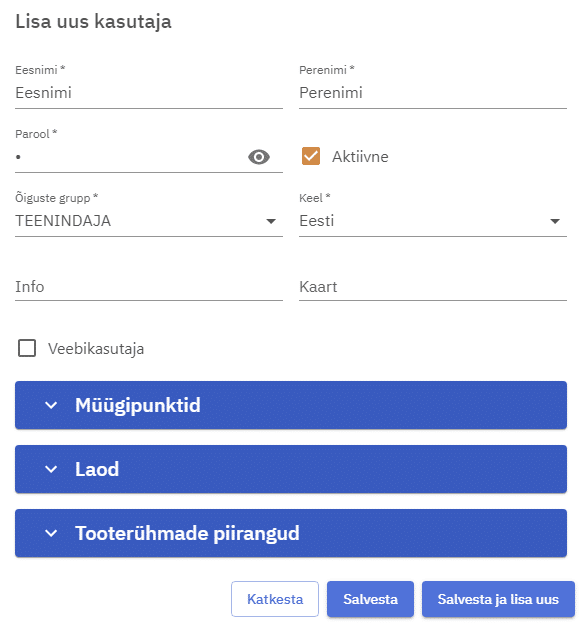Focus the Perenimi input field
This screenshot has height=628, width=585.
pos(433,93)
